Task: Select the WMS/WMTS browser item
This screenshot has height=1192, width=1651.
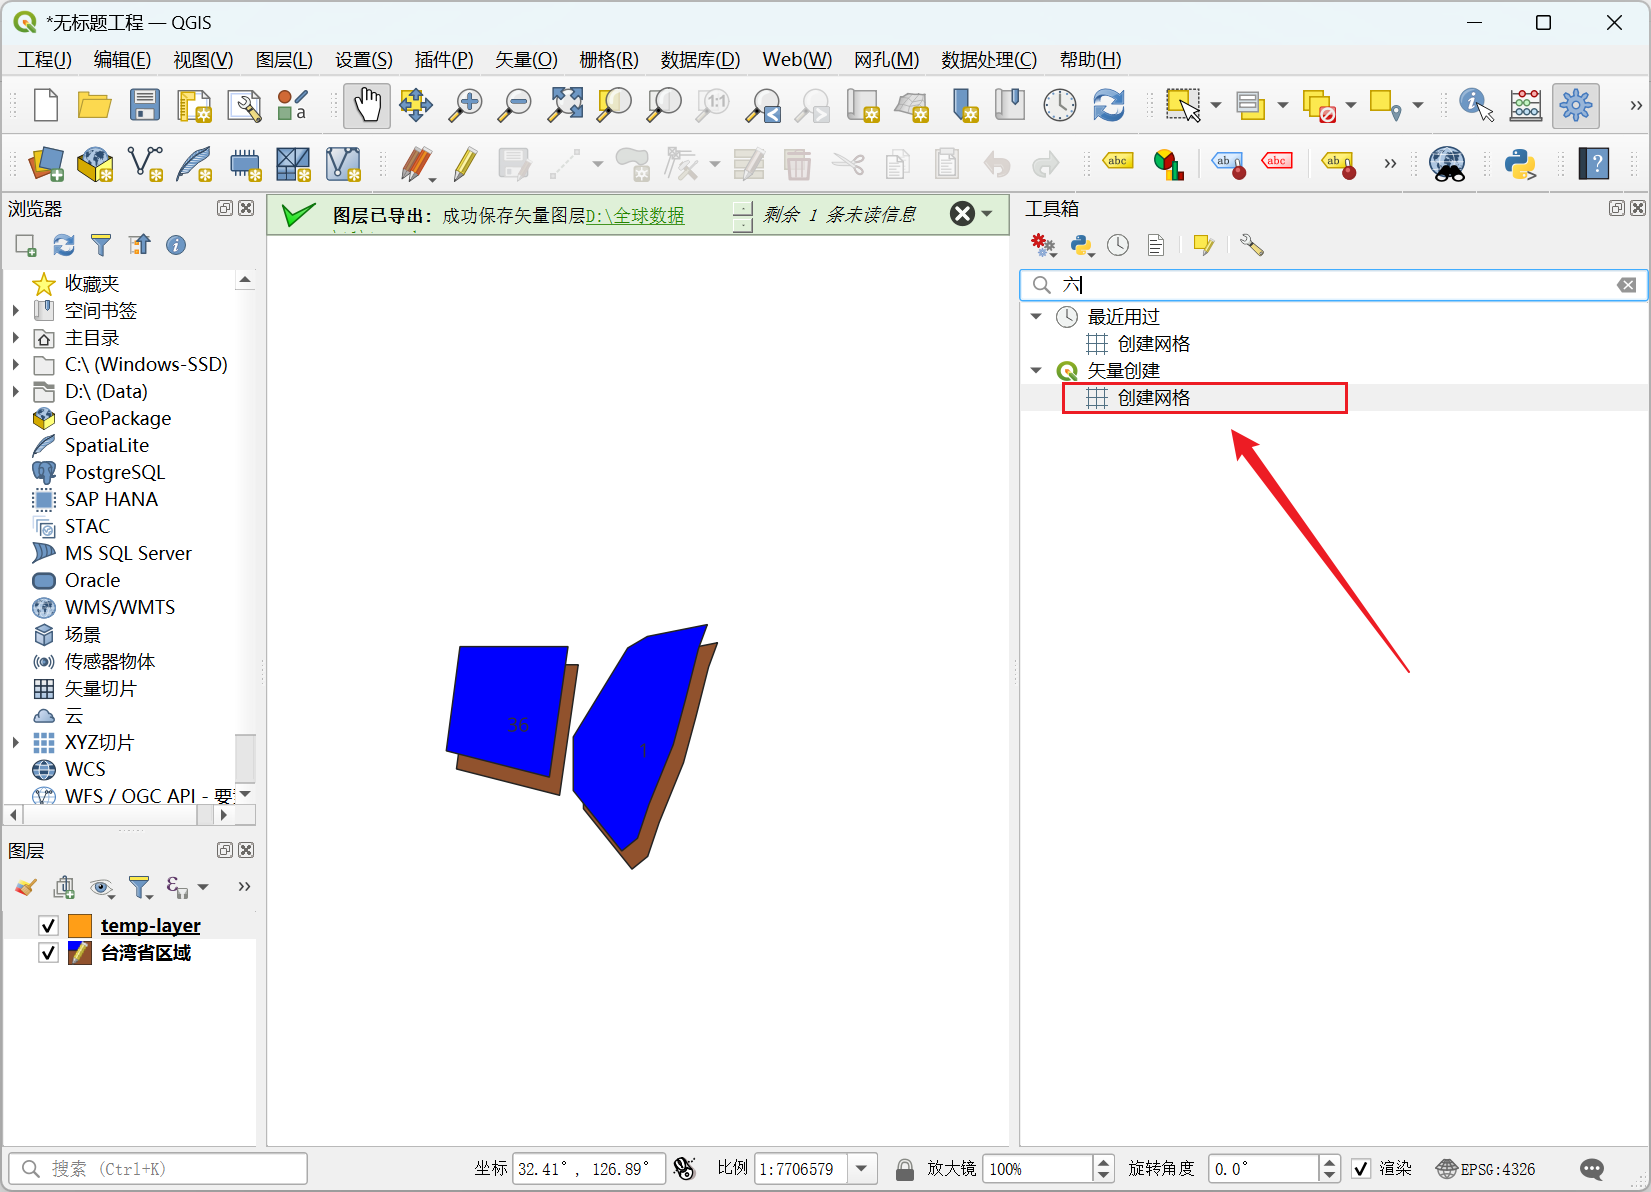Action: 119,607
